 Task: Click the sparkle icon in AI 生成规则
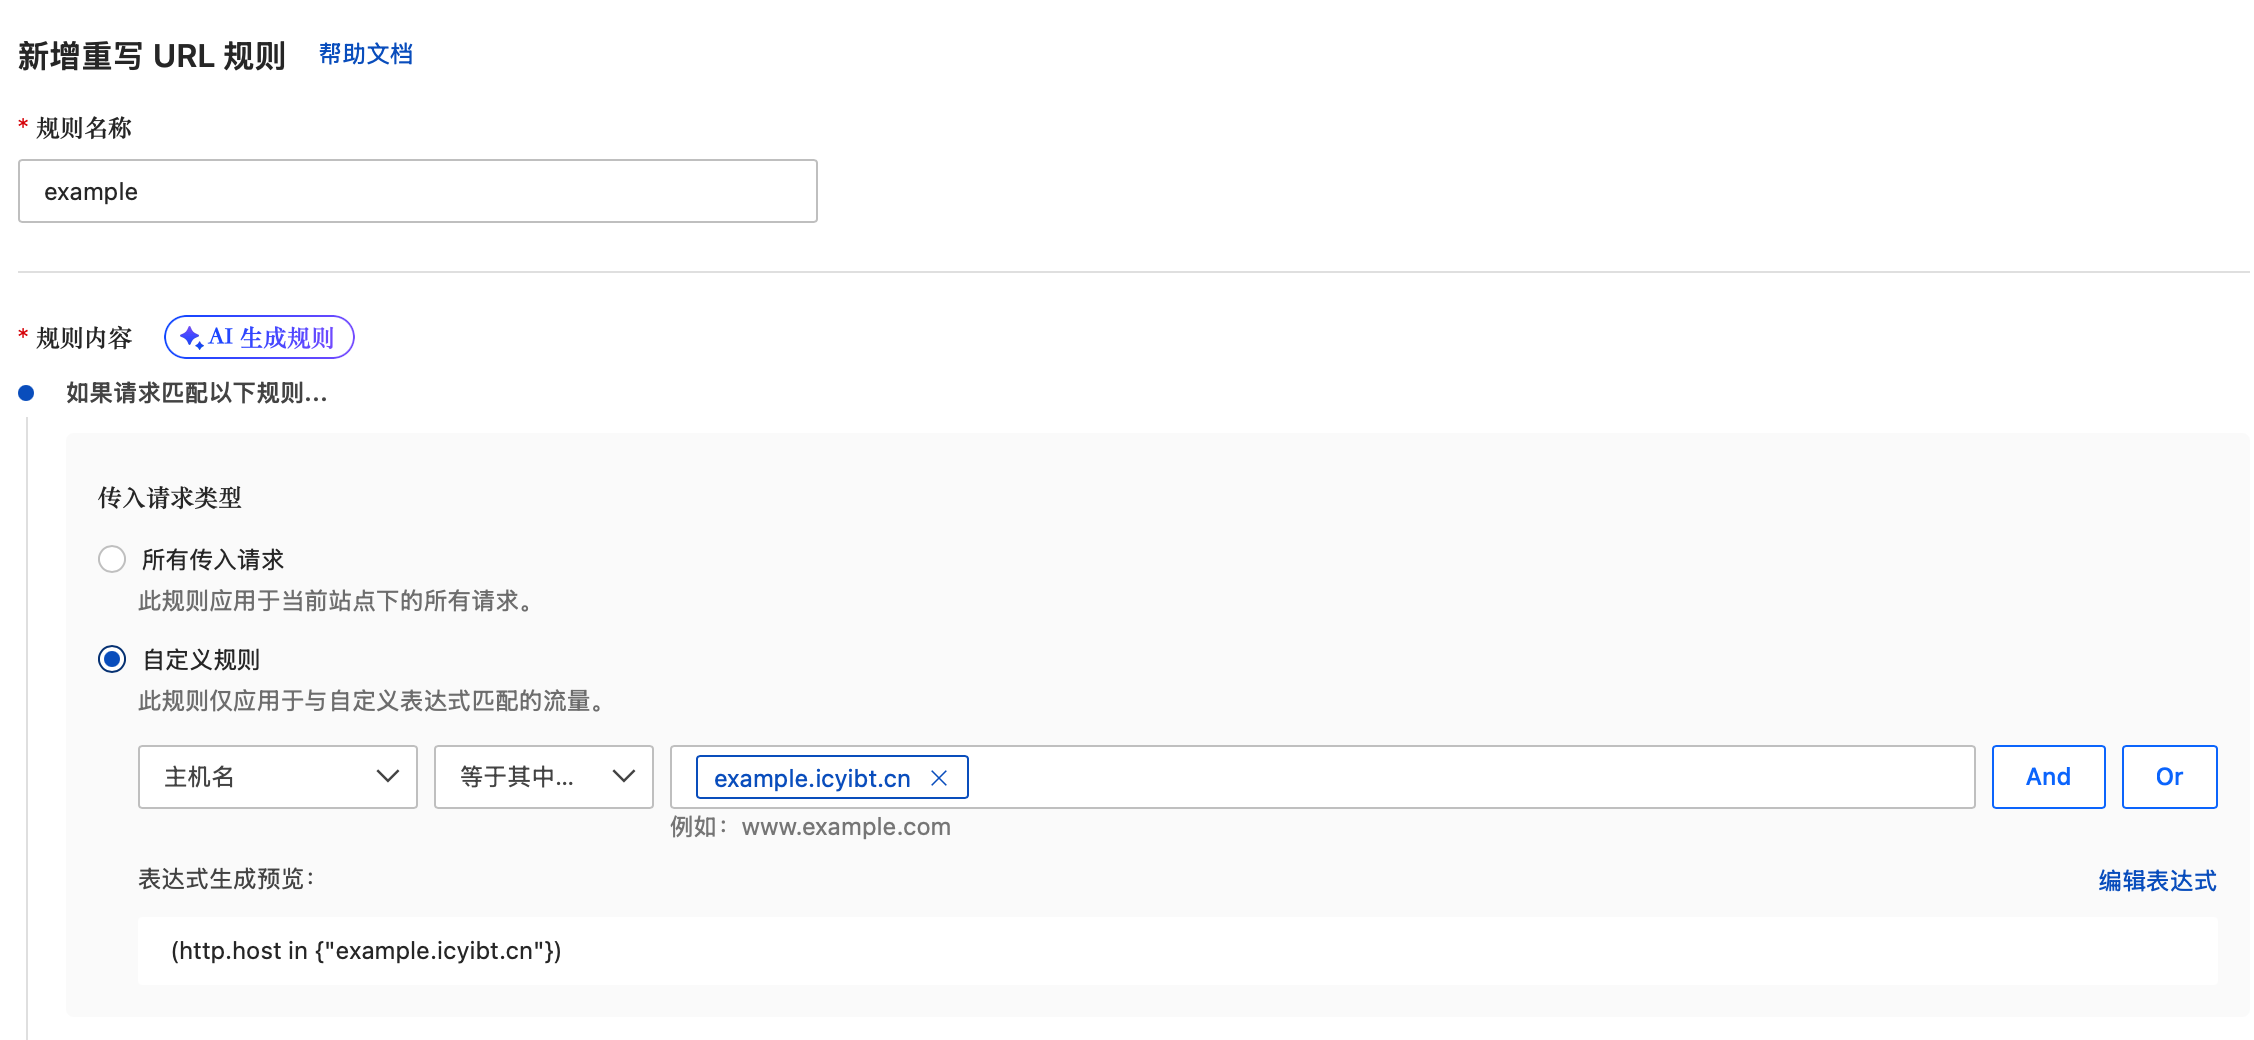pos(191,337)
